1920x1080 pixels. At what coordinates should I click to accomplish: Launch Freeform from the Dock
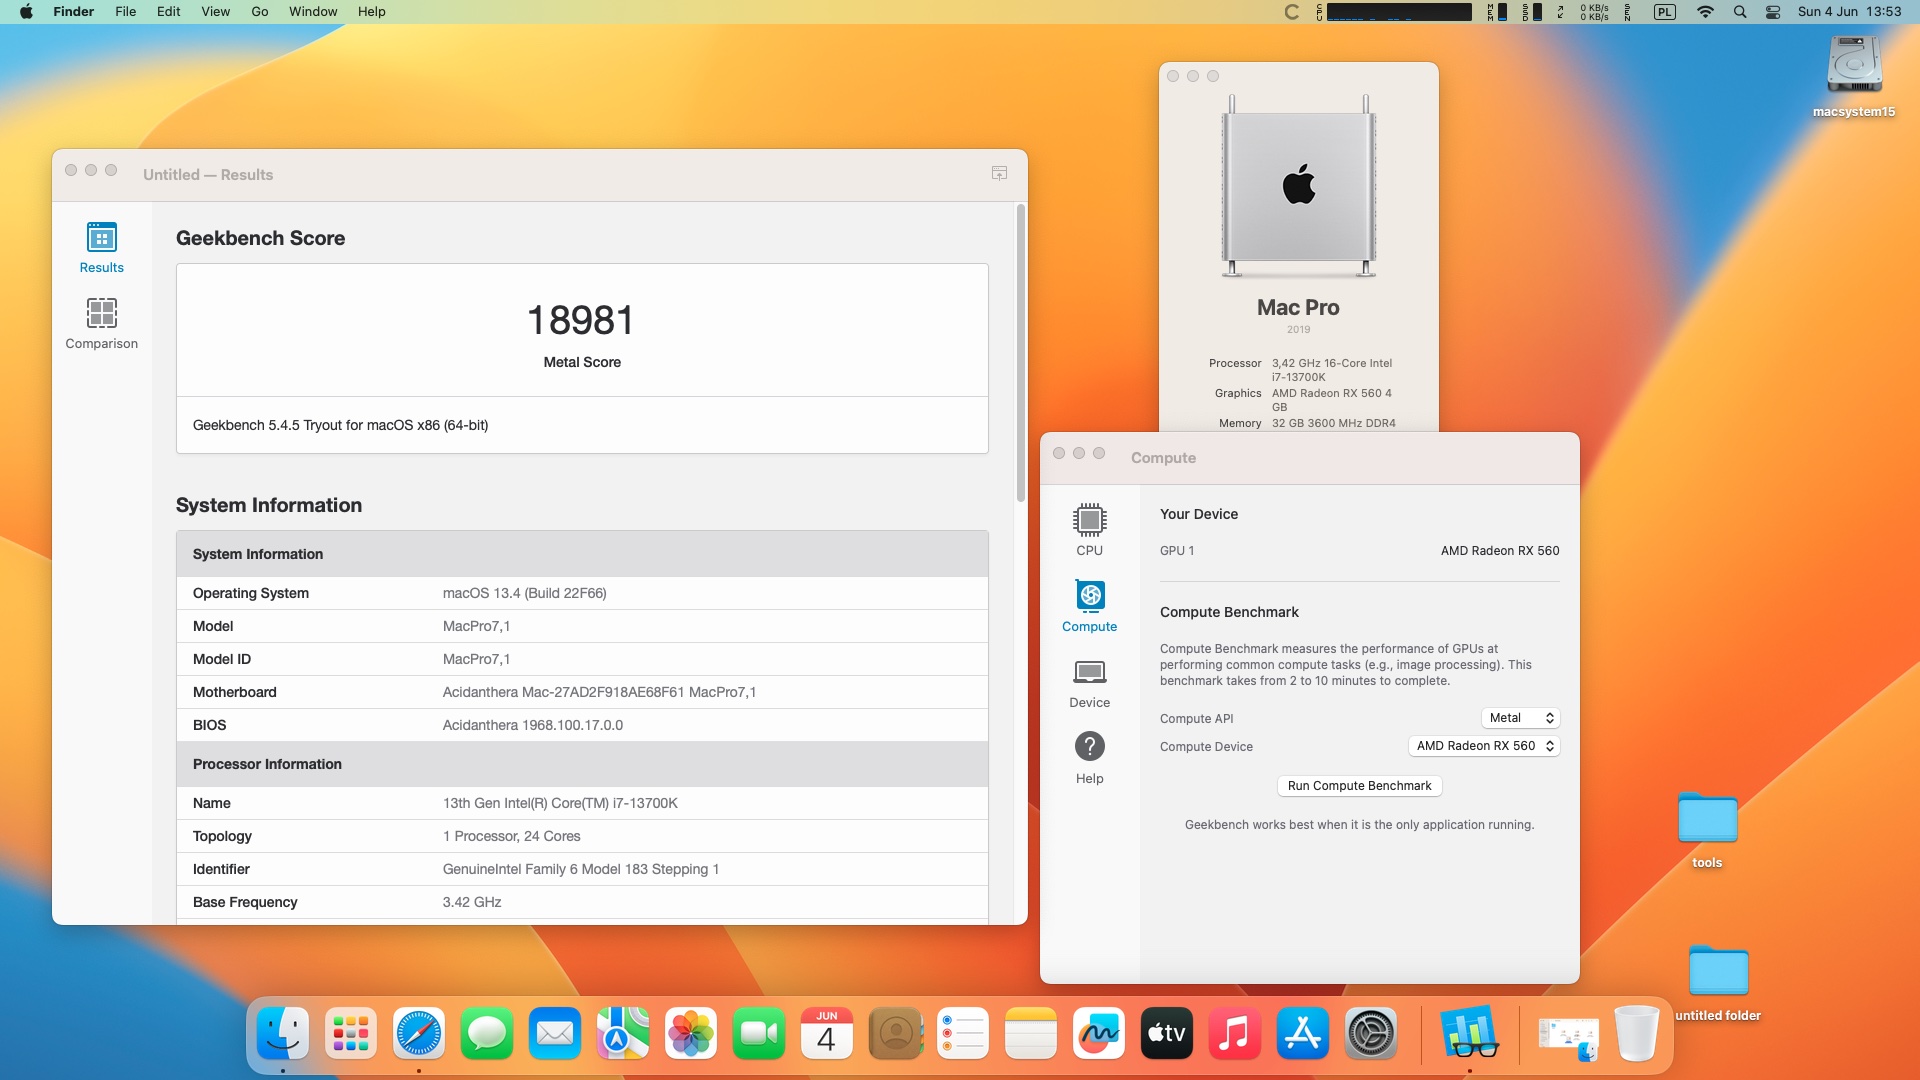1098,1033
